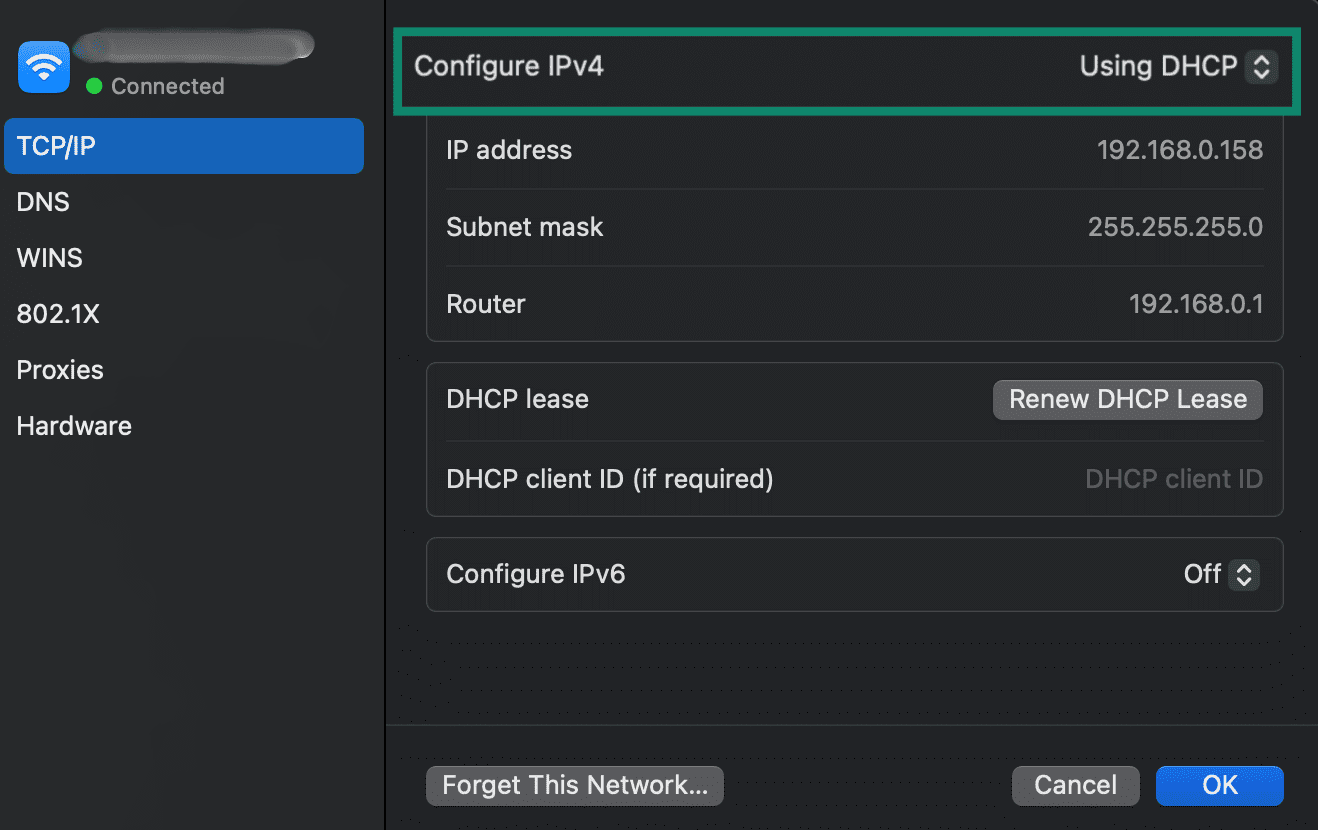This screenshot has height=830, width=1318.
Task: Select the DNS settings section
Action: [43, 201]
